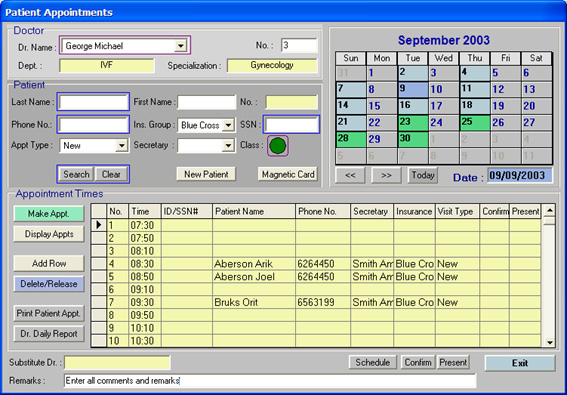The width and height of the screenshot is (567, 395).
Task: Select September 9 in the calendar
Action: (x=413, y=90)
